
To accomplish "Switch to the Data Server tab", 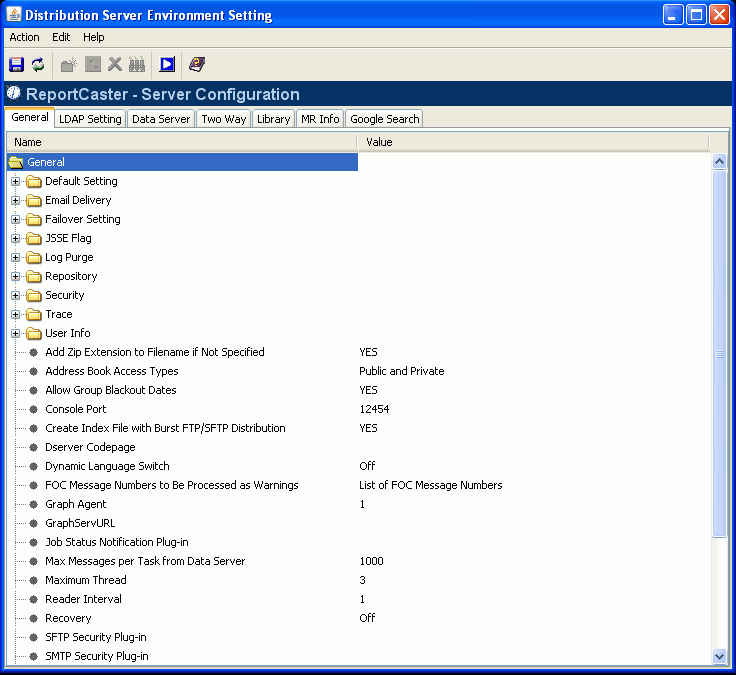I will pos(161,119).
